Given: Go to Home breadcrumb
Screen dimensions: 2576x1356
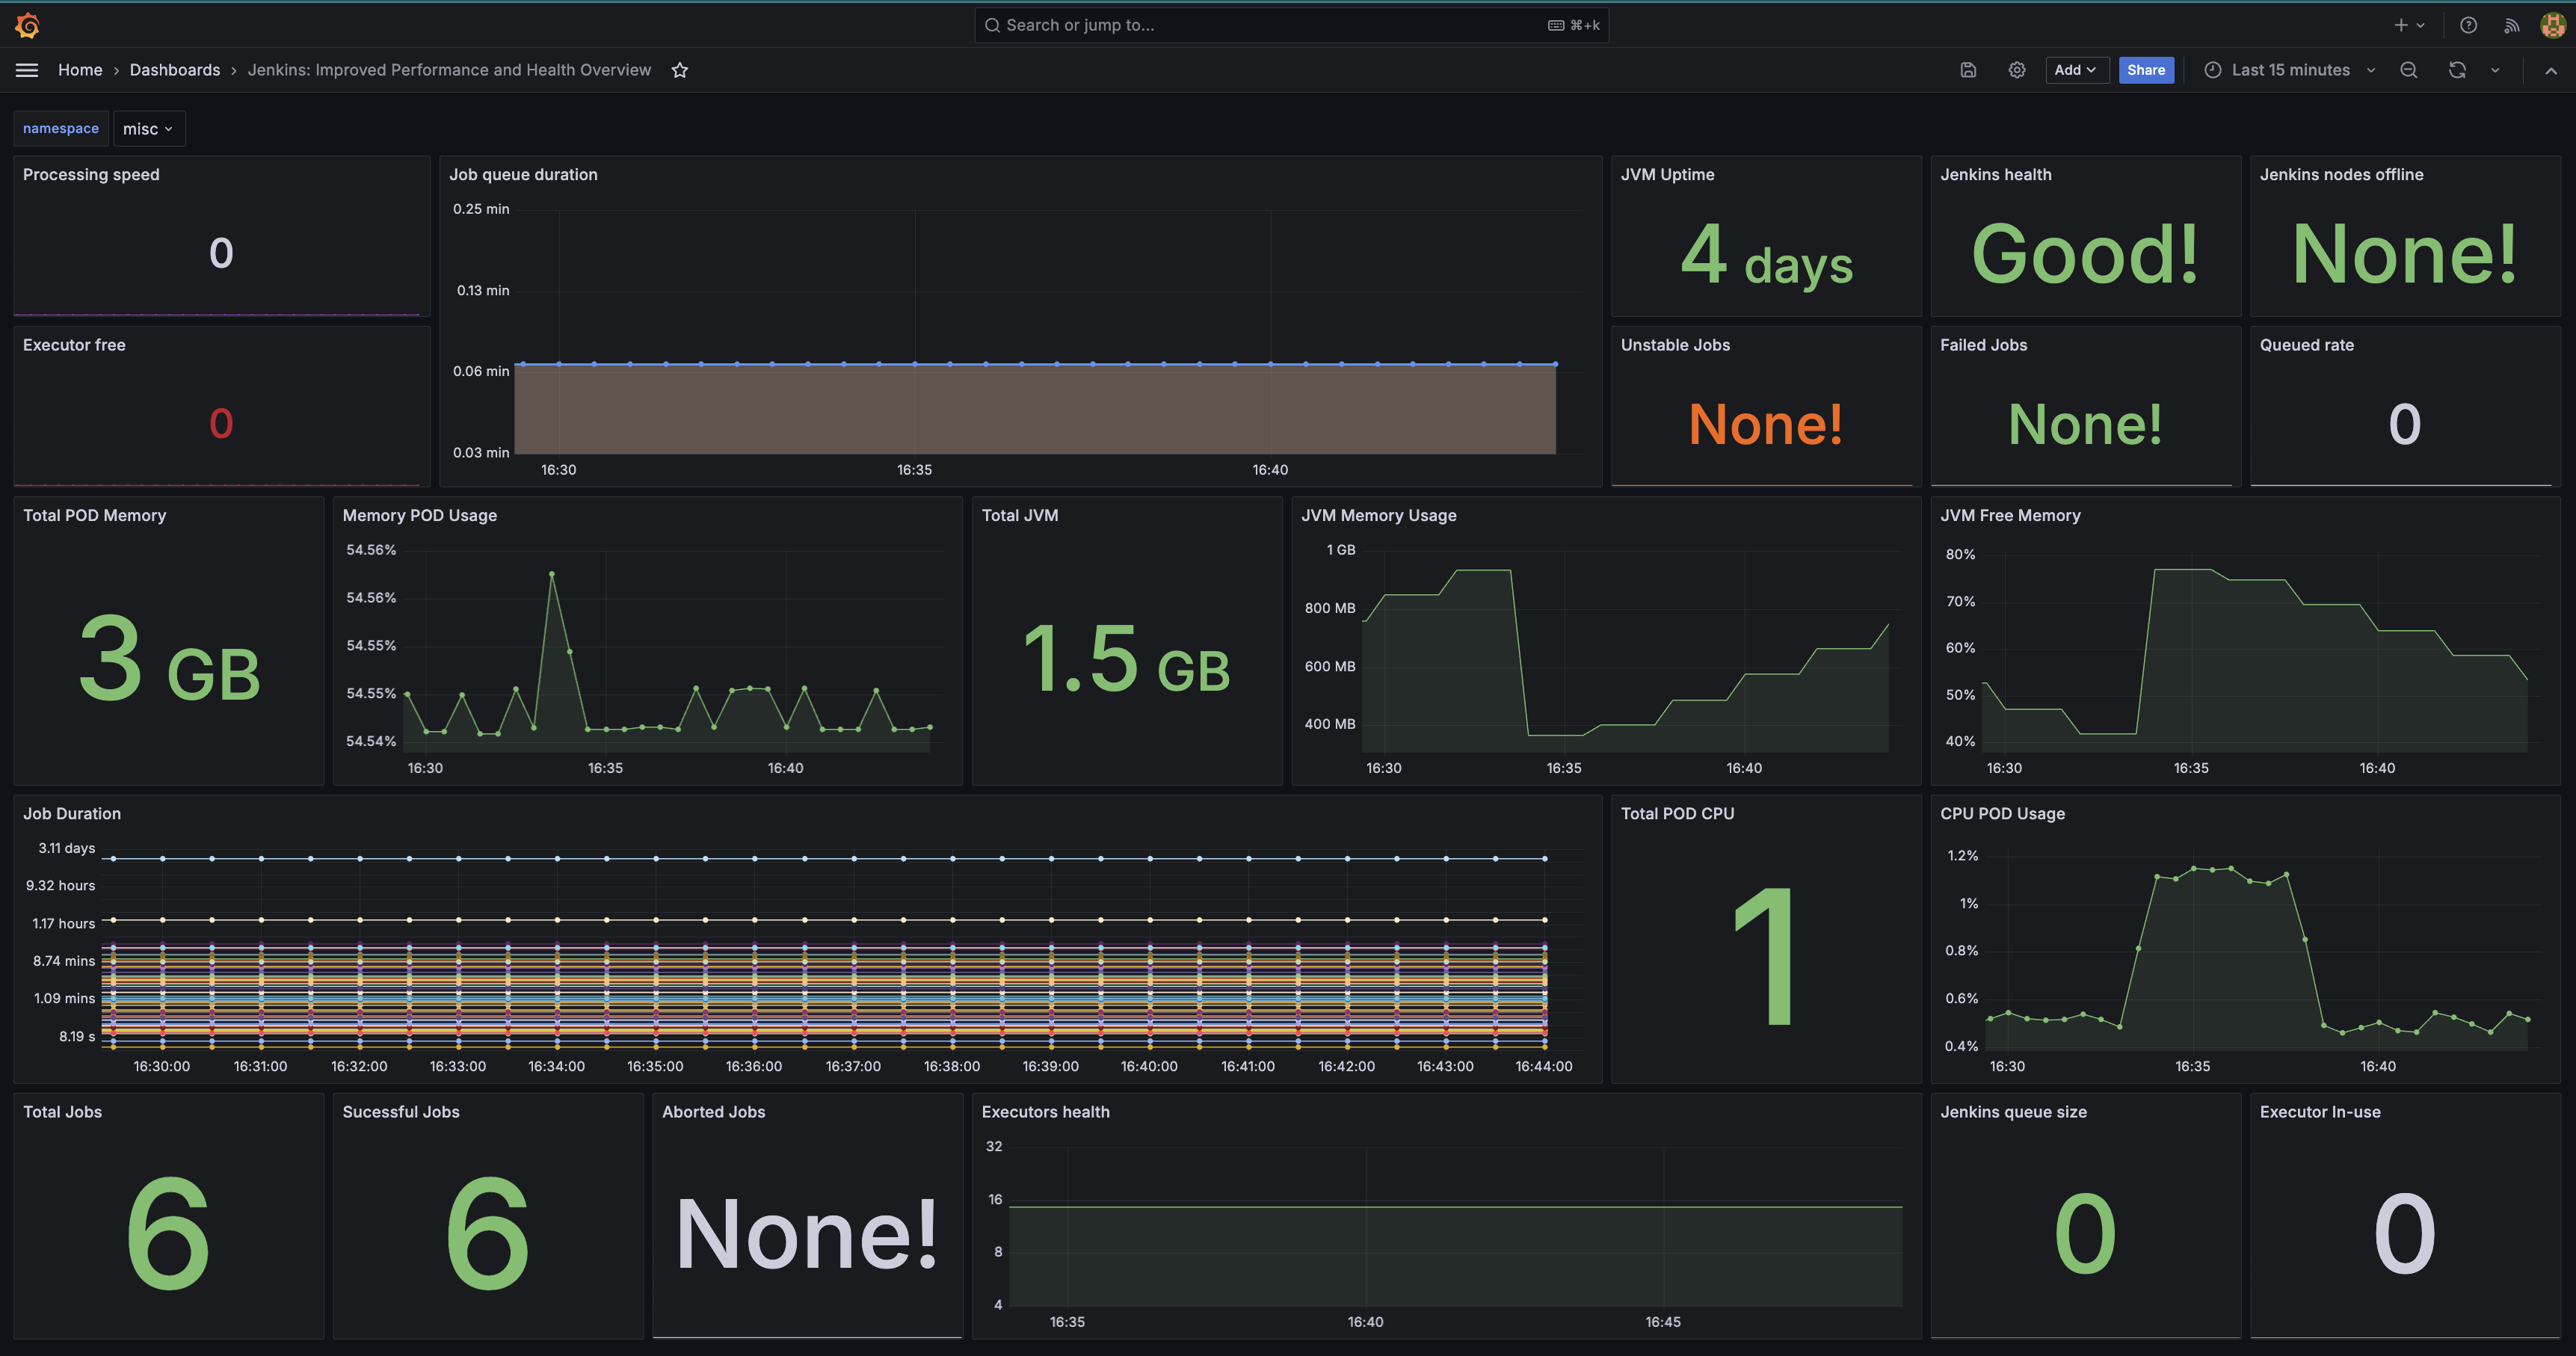Looking at the screenshot, I should pos(80,70).
